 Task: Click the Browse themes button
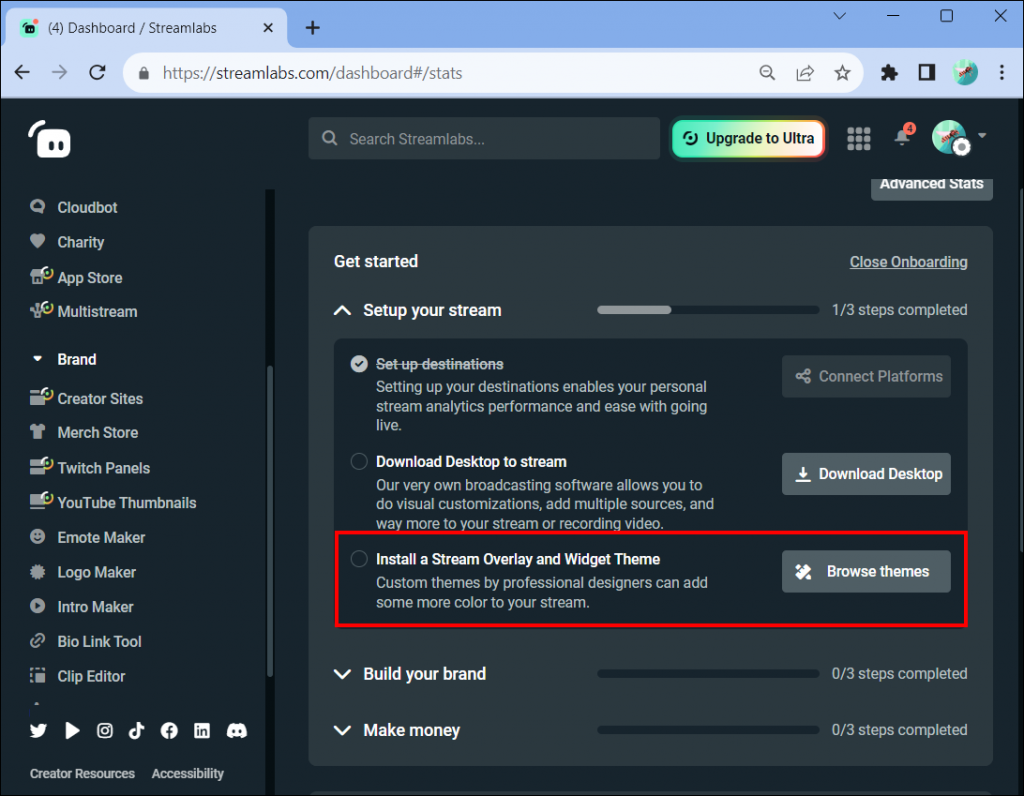(x=866, y=571)
